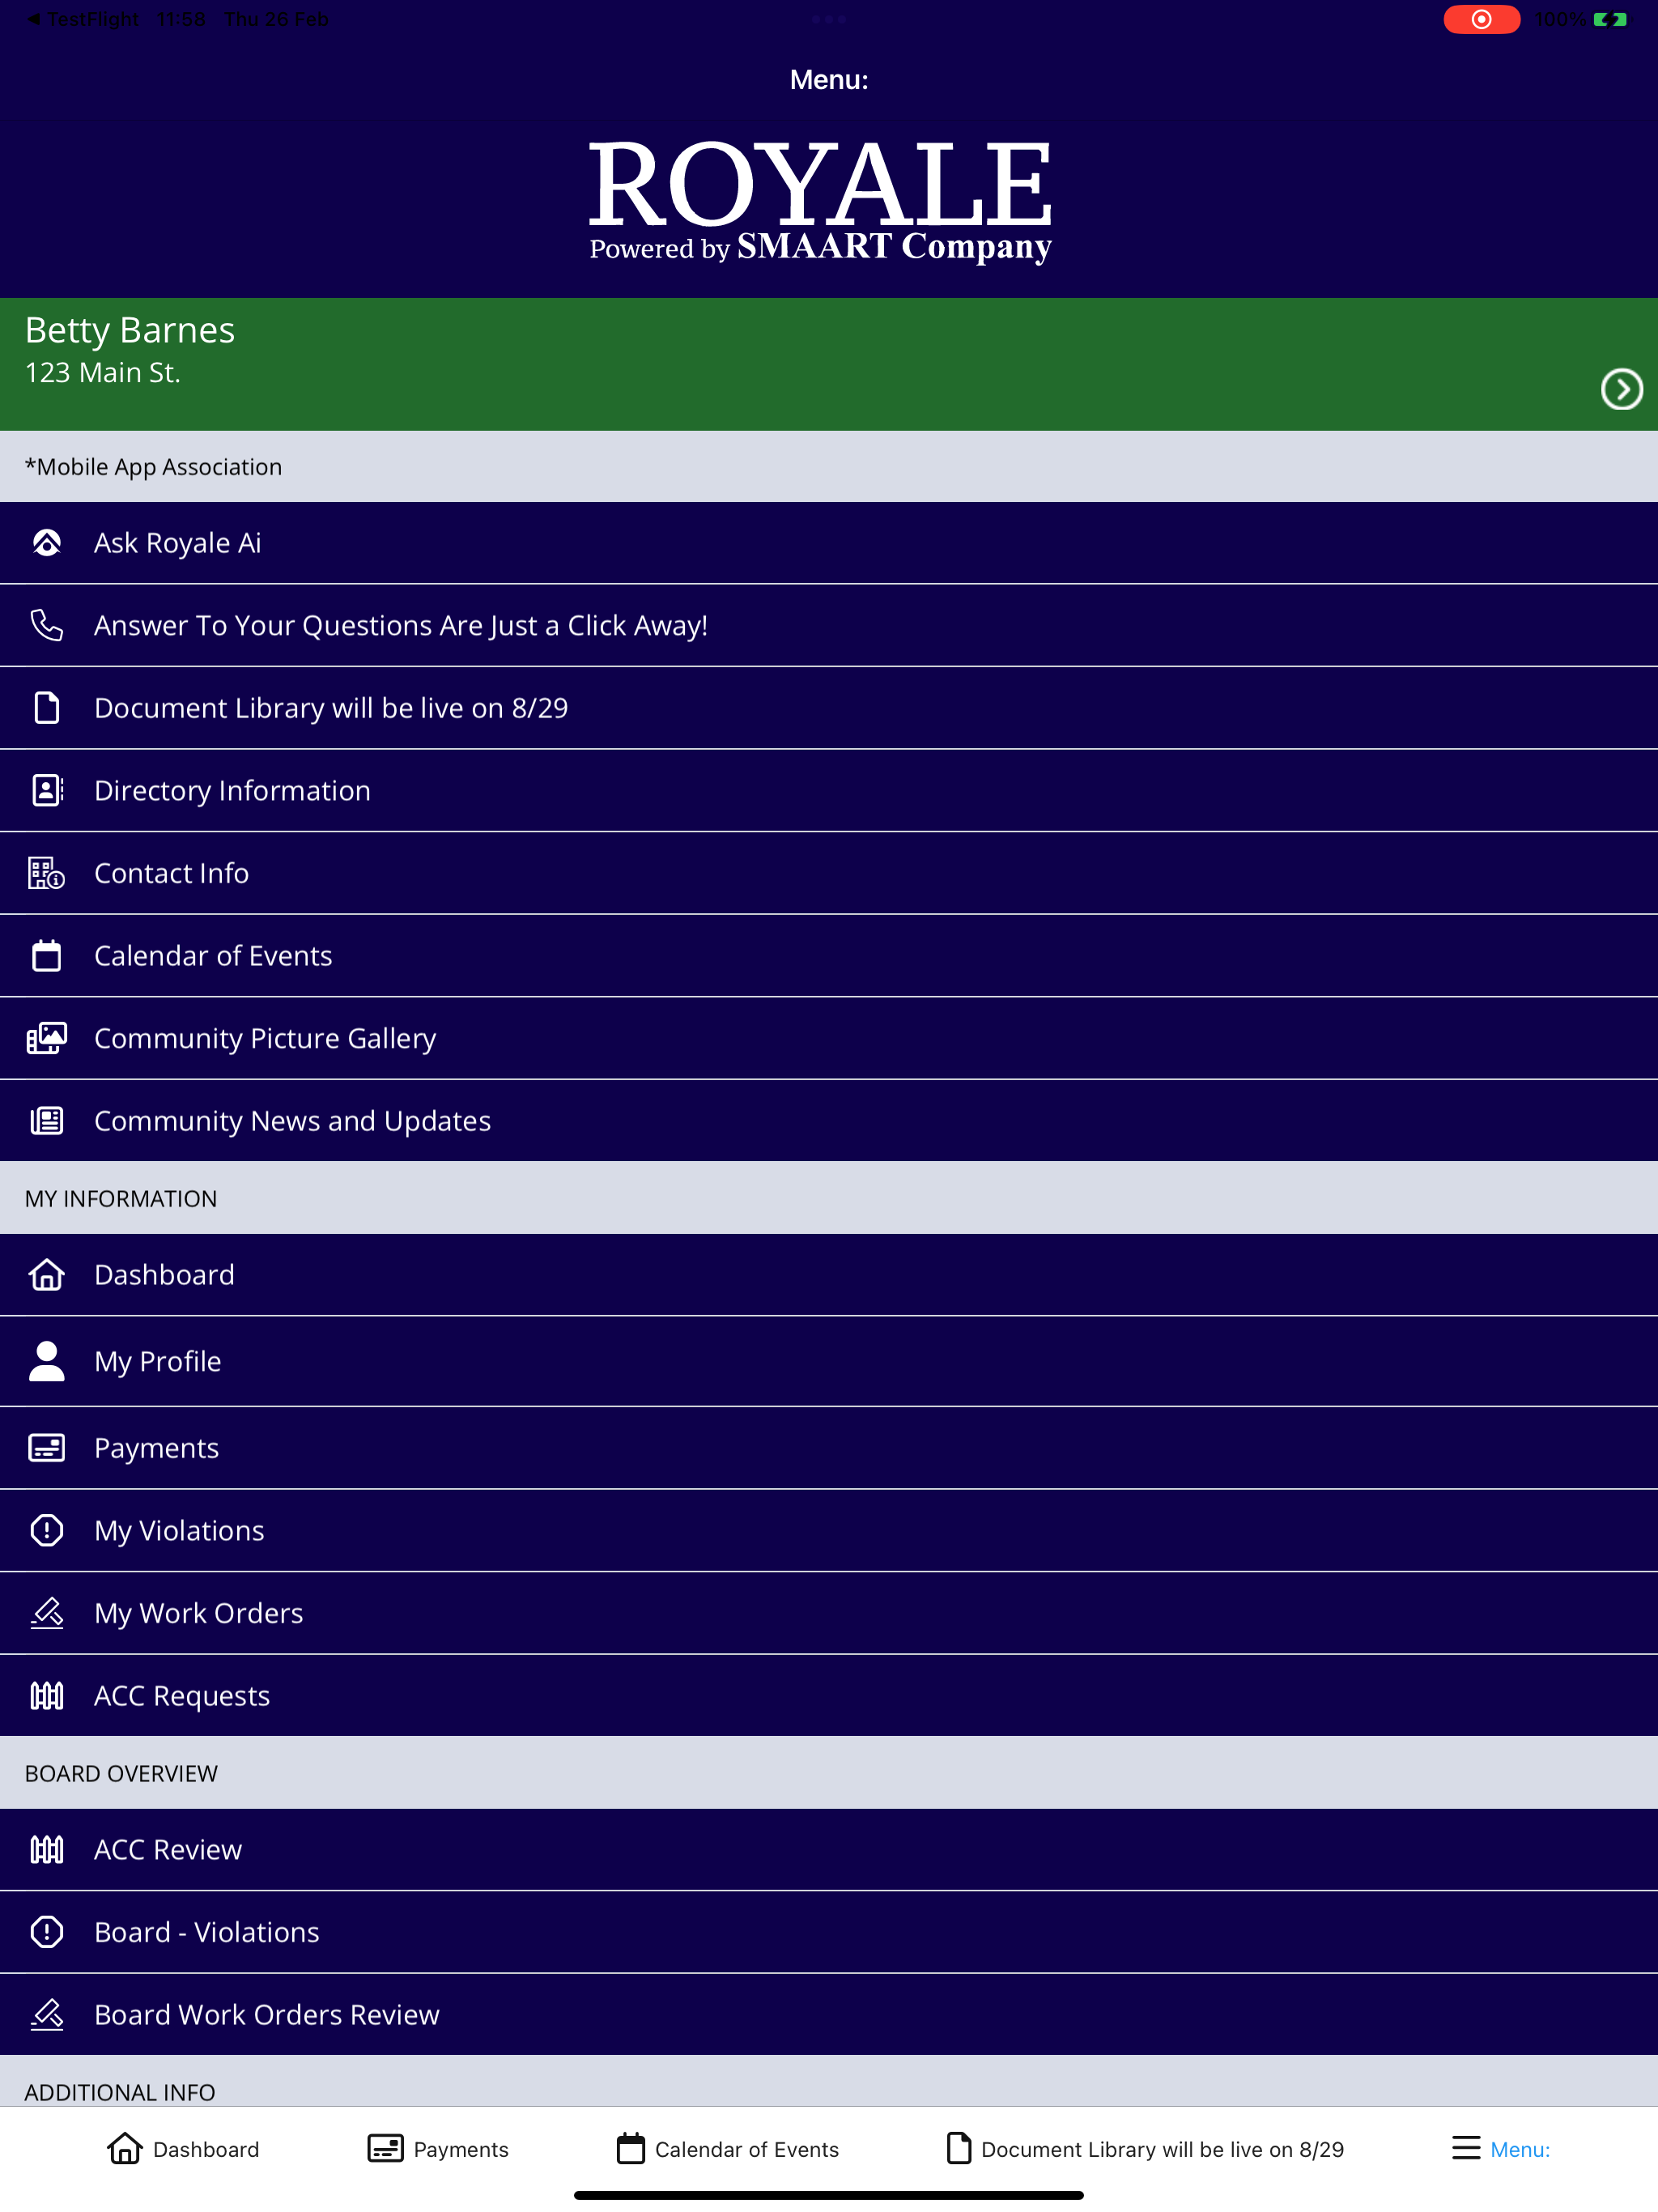The width and height of the screenshot is (1658, 2212).
Task: Tap the ROYALE logo header
Action: point(820,184)
